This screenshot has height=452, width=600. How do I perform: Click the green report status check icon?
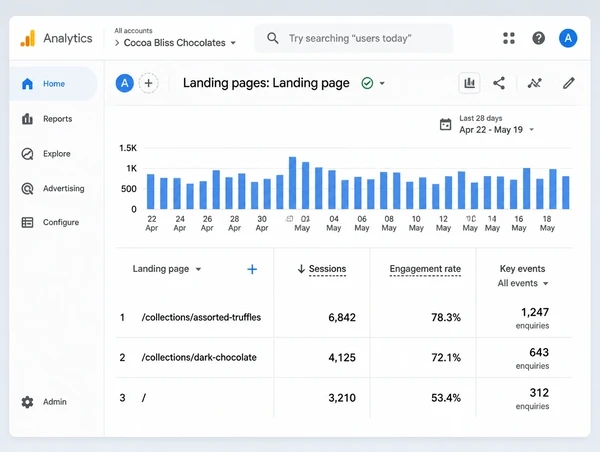[x=367, y=83]
